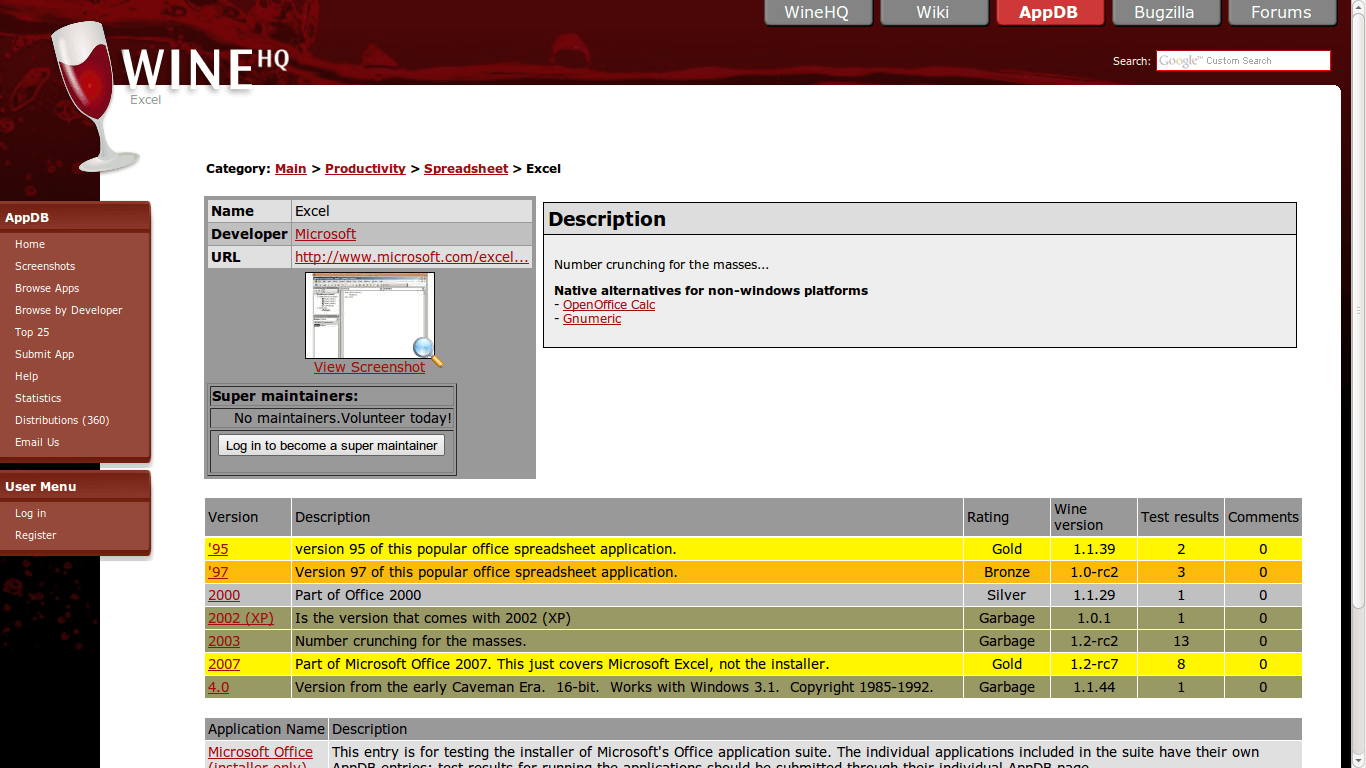
Task: Open the Excel 2003 version entry
Action: [224, 641]
